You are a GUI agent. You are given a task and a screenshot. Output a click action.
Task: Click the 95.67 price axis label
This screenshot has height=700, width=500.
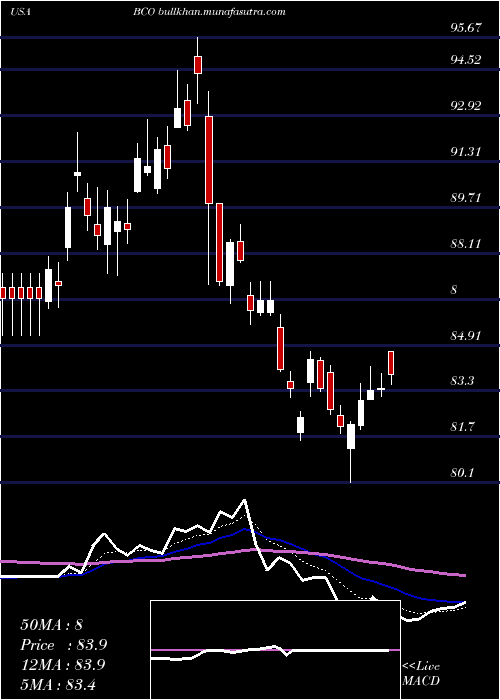click(466, 27)
